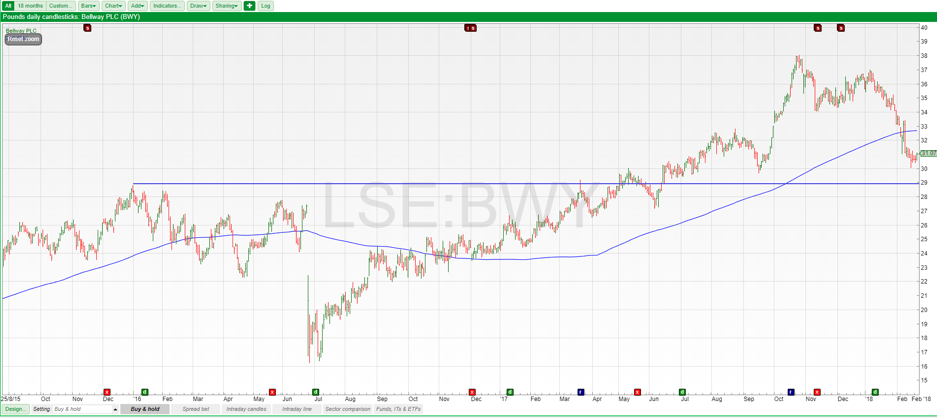Screen dimensions: 937x418
Task: Open the Setting combo box 'Buy & hold'
Action: point(84,409)
